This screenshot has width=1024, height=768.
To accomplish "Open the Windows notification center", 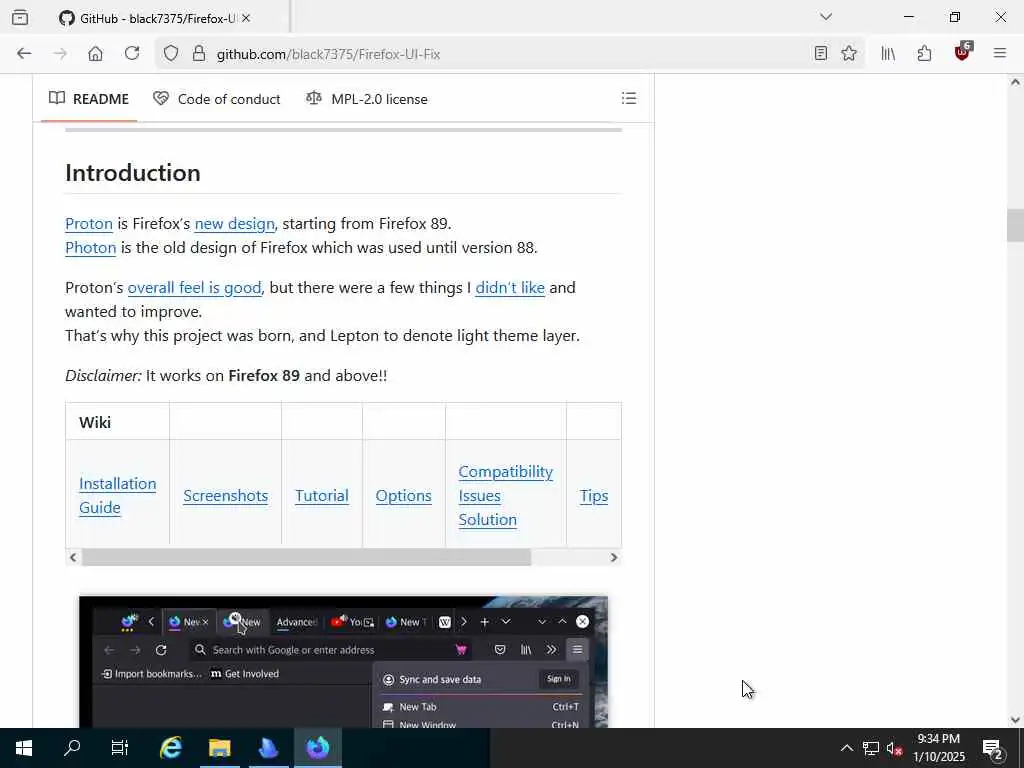I will [993, 748].
